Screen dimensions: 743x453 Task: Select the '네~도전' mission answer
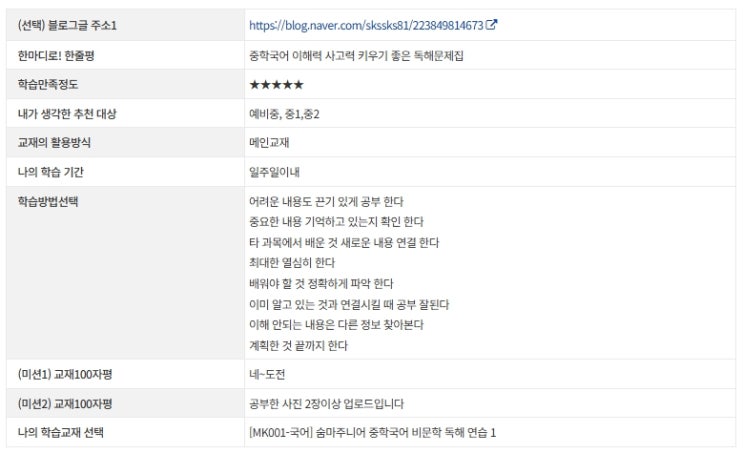coord(267,374)
